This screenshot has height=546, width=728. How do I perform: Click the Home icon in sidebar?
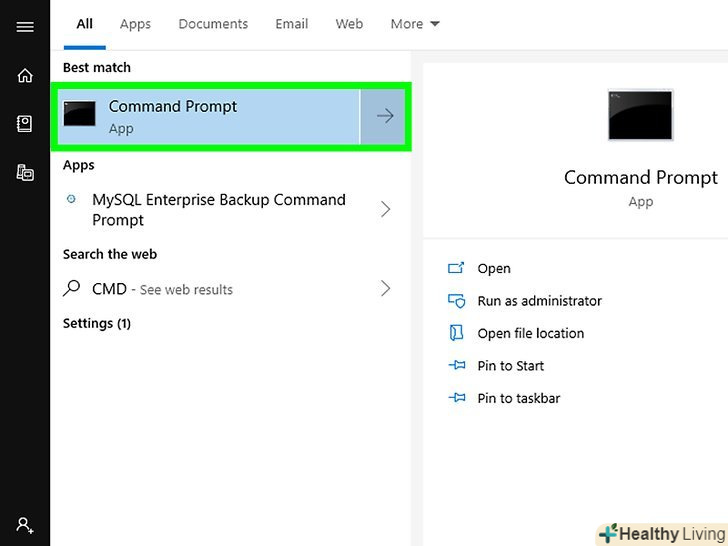click(25, 76)
